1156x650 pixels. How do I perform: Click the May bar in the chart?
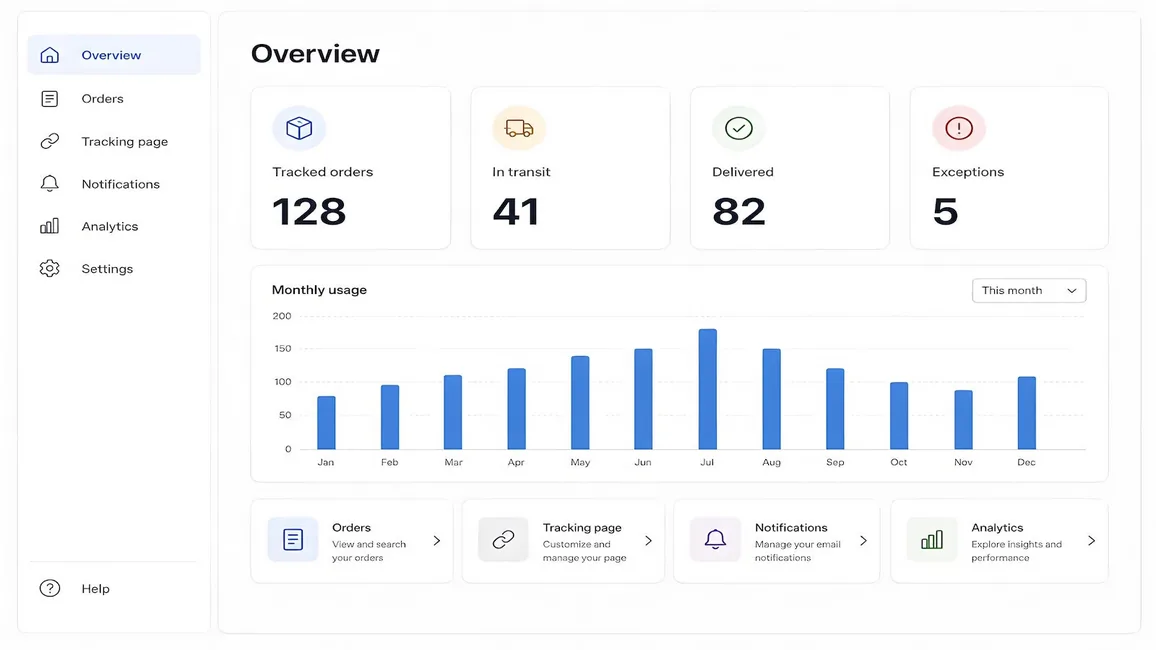(580, 403)
